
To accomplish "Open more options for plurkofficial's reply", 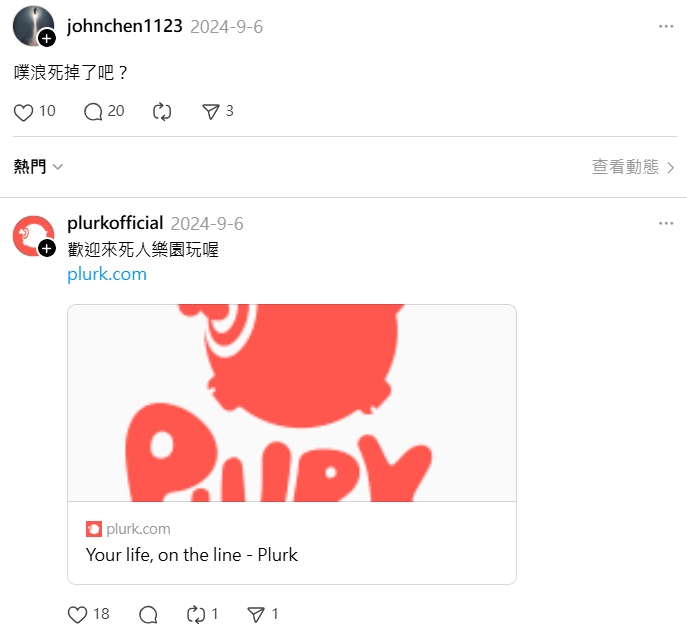I will [666, 223].
